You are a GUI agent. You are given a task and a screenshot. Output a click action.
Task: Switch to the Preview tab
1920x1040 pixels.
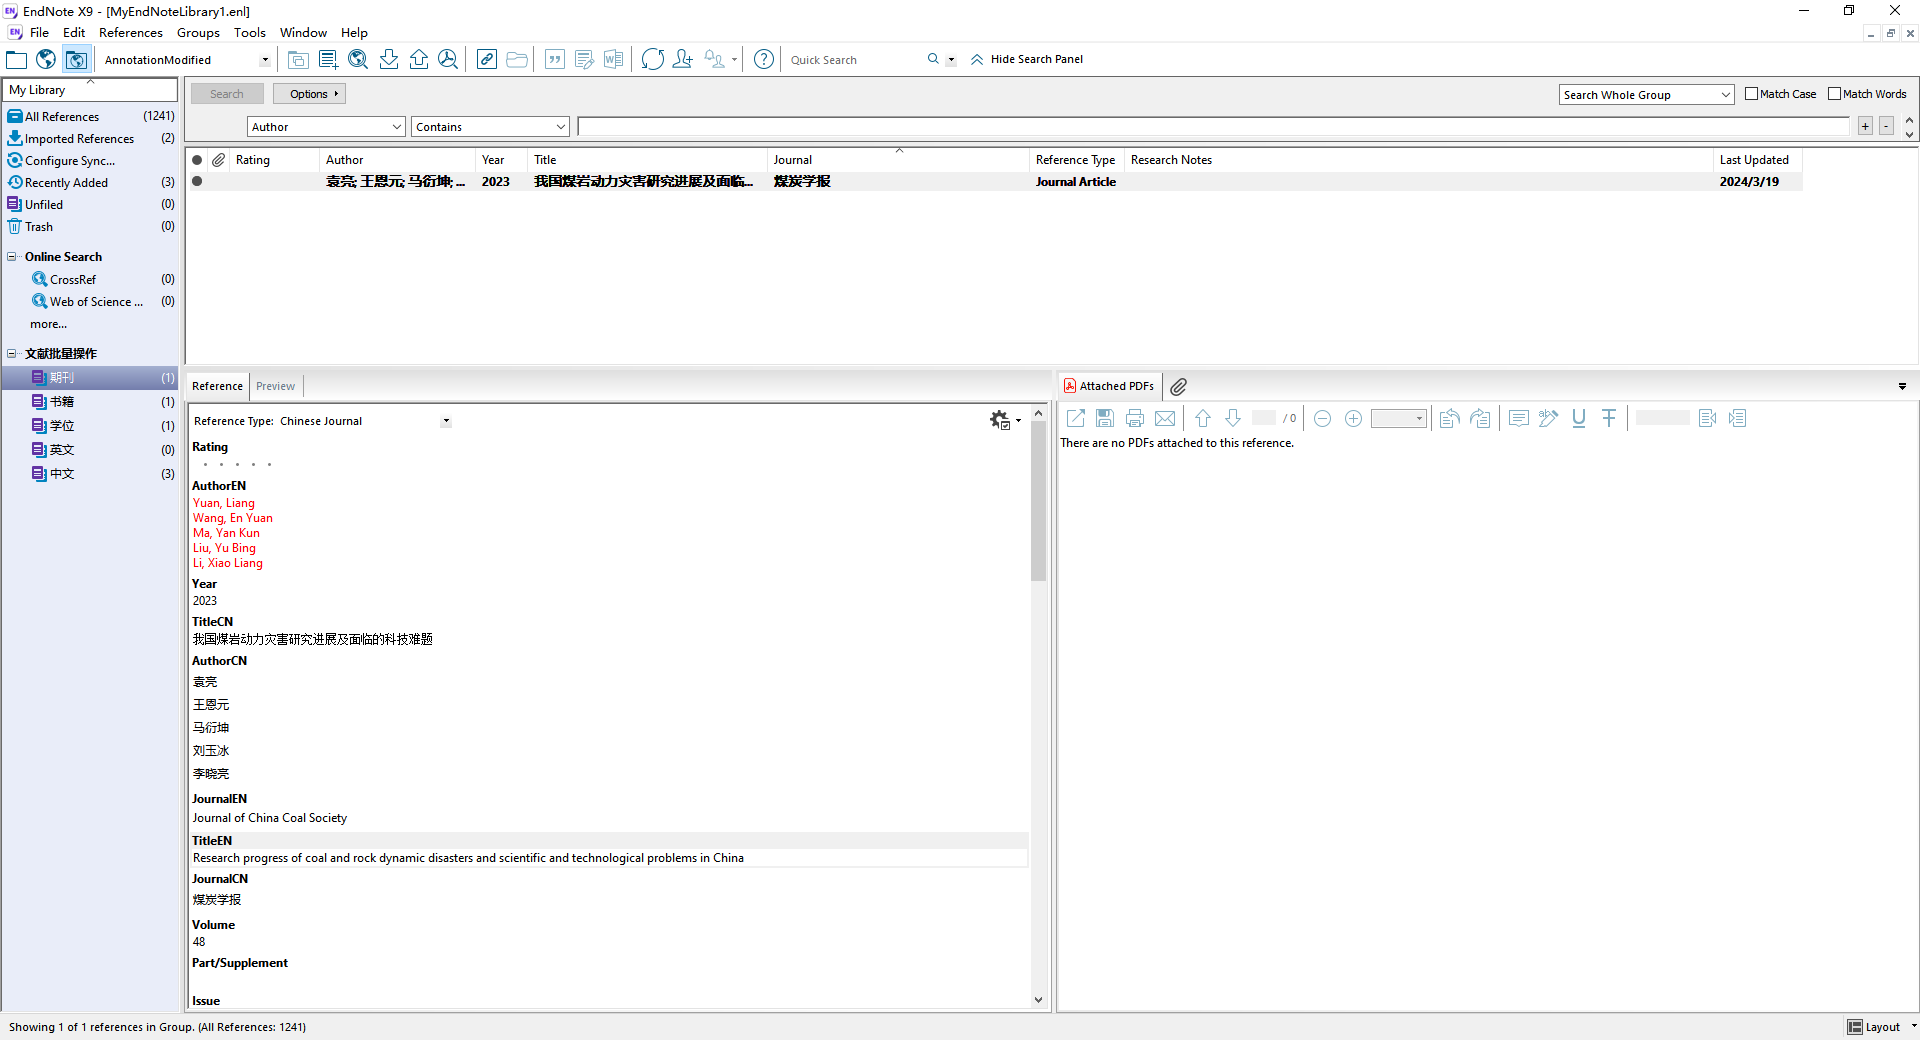[275, 386]
